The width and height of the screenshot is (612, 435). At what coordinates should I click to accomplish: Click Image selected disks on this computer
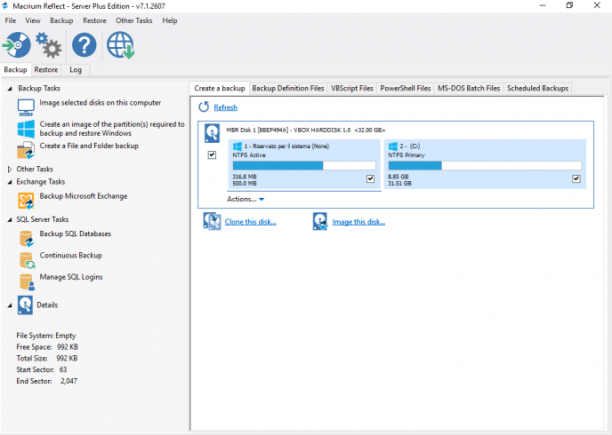click(x=100, y=103)
